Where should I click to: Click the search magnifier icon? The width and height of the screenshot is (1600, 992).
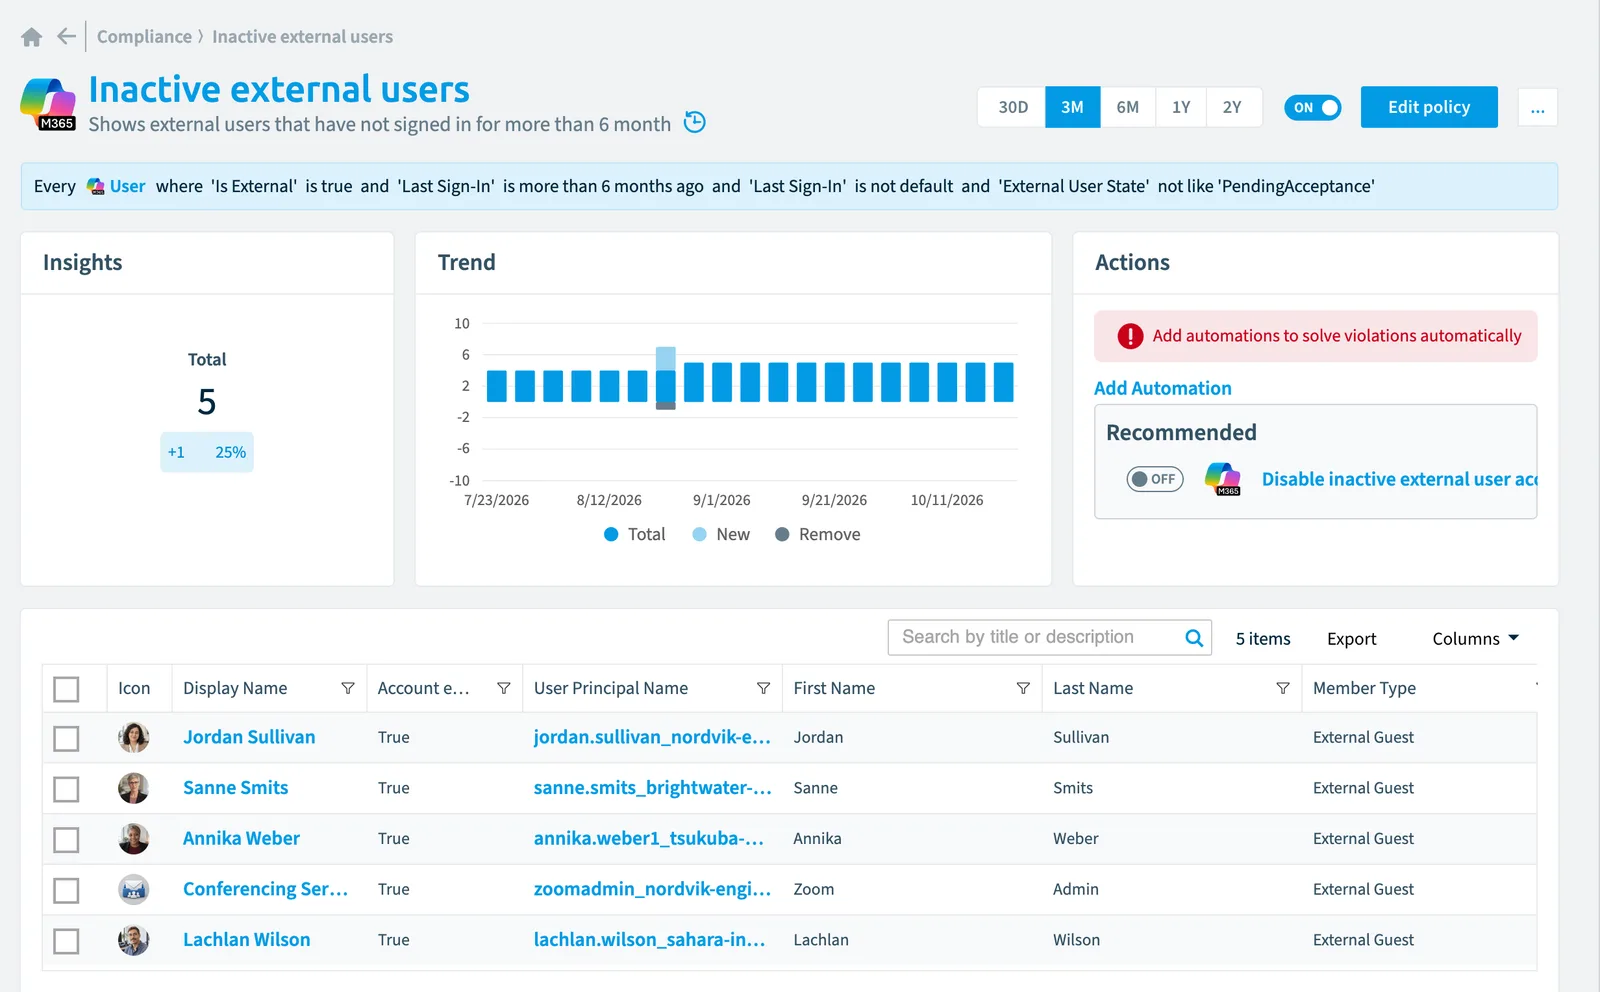point(1194,638)
